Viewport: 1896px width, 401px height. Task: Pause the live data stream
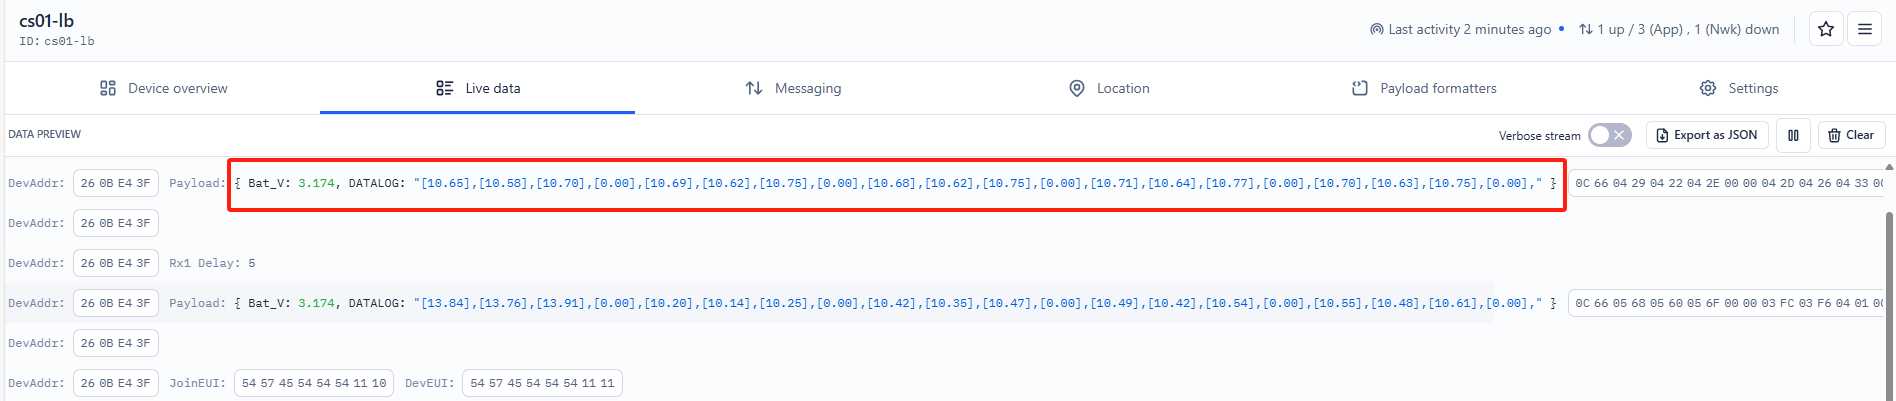point(1794,135)
